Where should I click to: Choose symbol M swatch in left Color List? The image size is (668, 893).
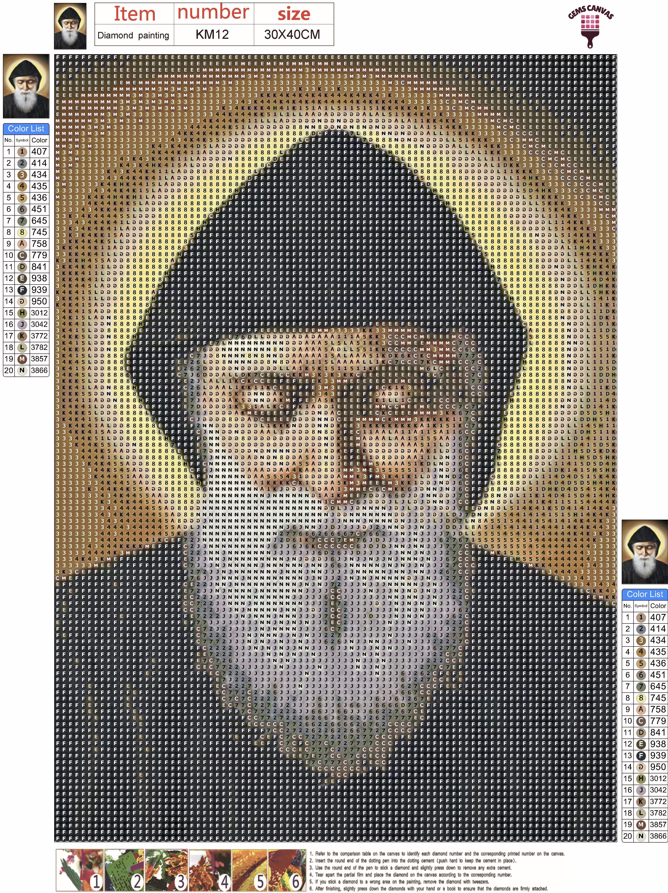(x=22, y=358)
